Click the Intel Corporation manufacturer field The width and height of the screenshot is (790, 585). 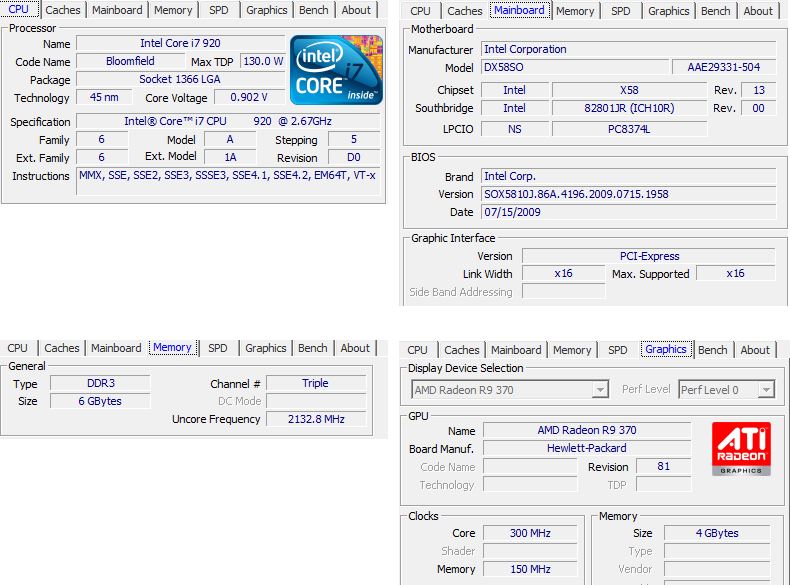tap(628, 49)
